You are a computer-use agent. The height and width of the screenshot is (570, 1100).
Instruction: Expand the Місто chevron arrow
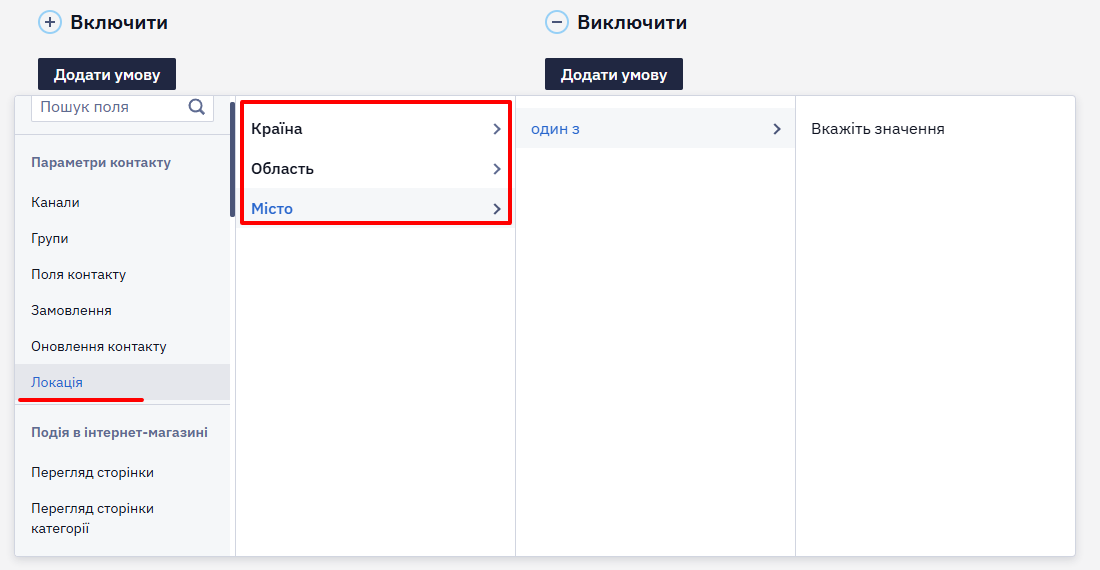click(497, 209)
